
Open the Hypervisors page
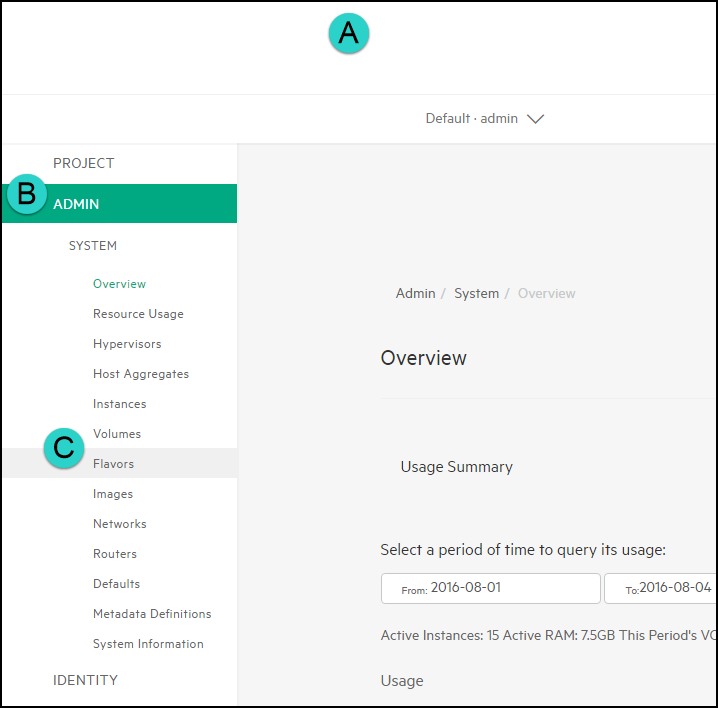coord(127,344)
